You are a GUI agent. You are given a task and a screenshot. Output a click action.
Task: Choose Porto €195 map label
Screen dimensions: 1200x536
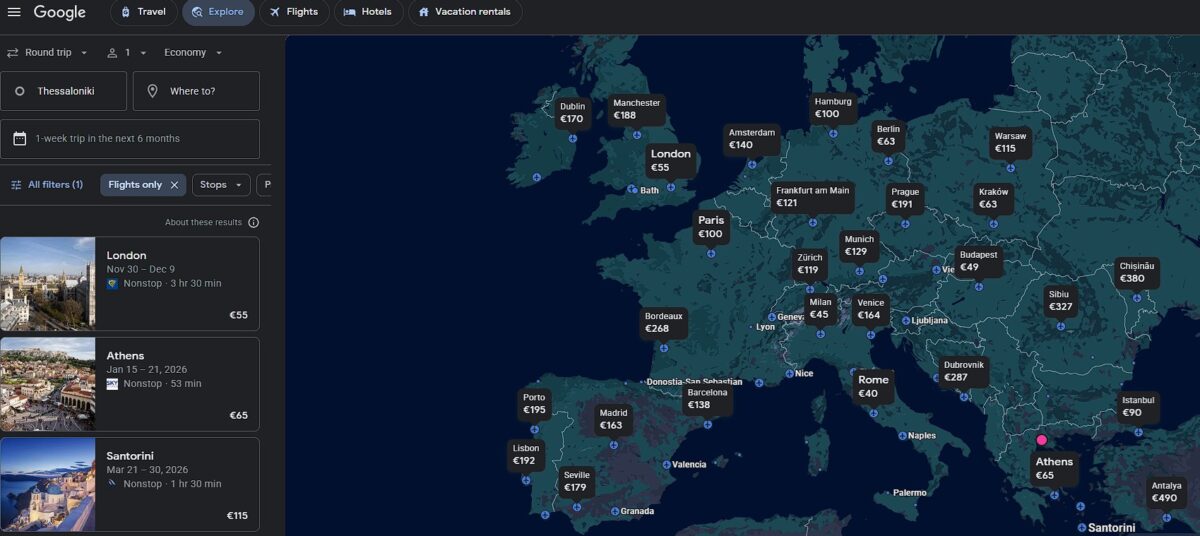[534, 404]
